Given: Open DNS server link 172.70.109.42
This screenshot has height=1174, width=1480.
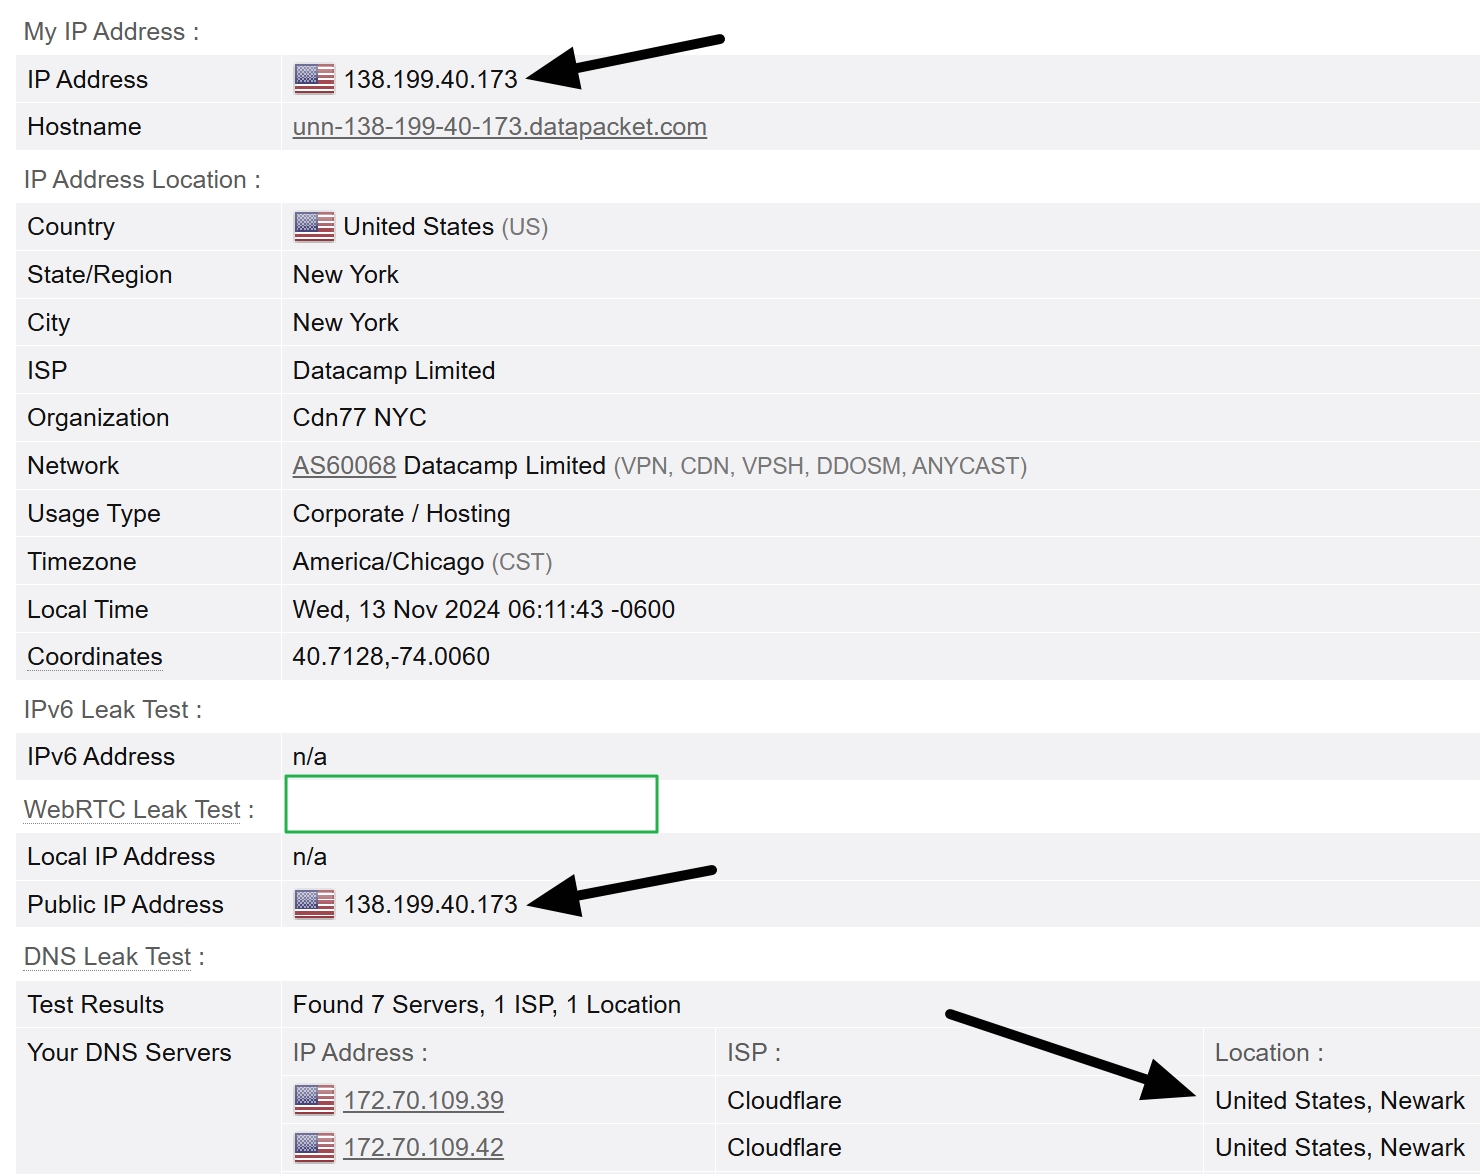Looking at the screenshot, I should (422, 1147).
